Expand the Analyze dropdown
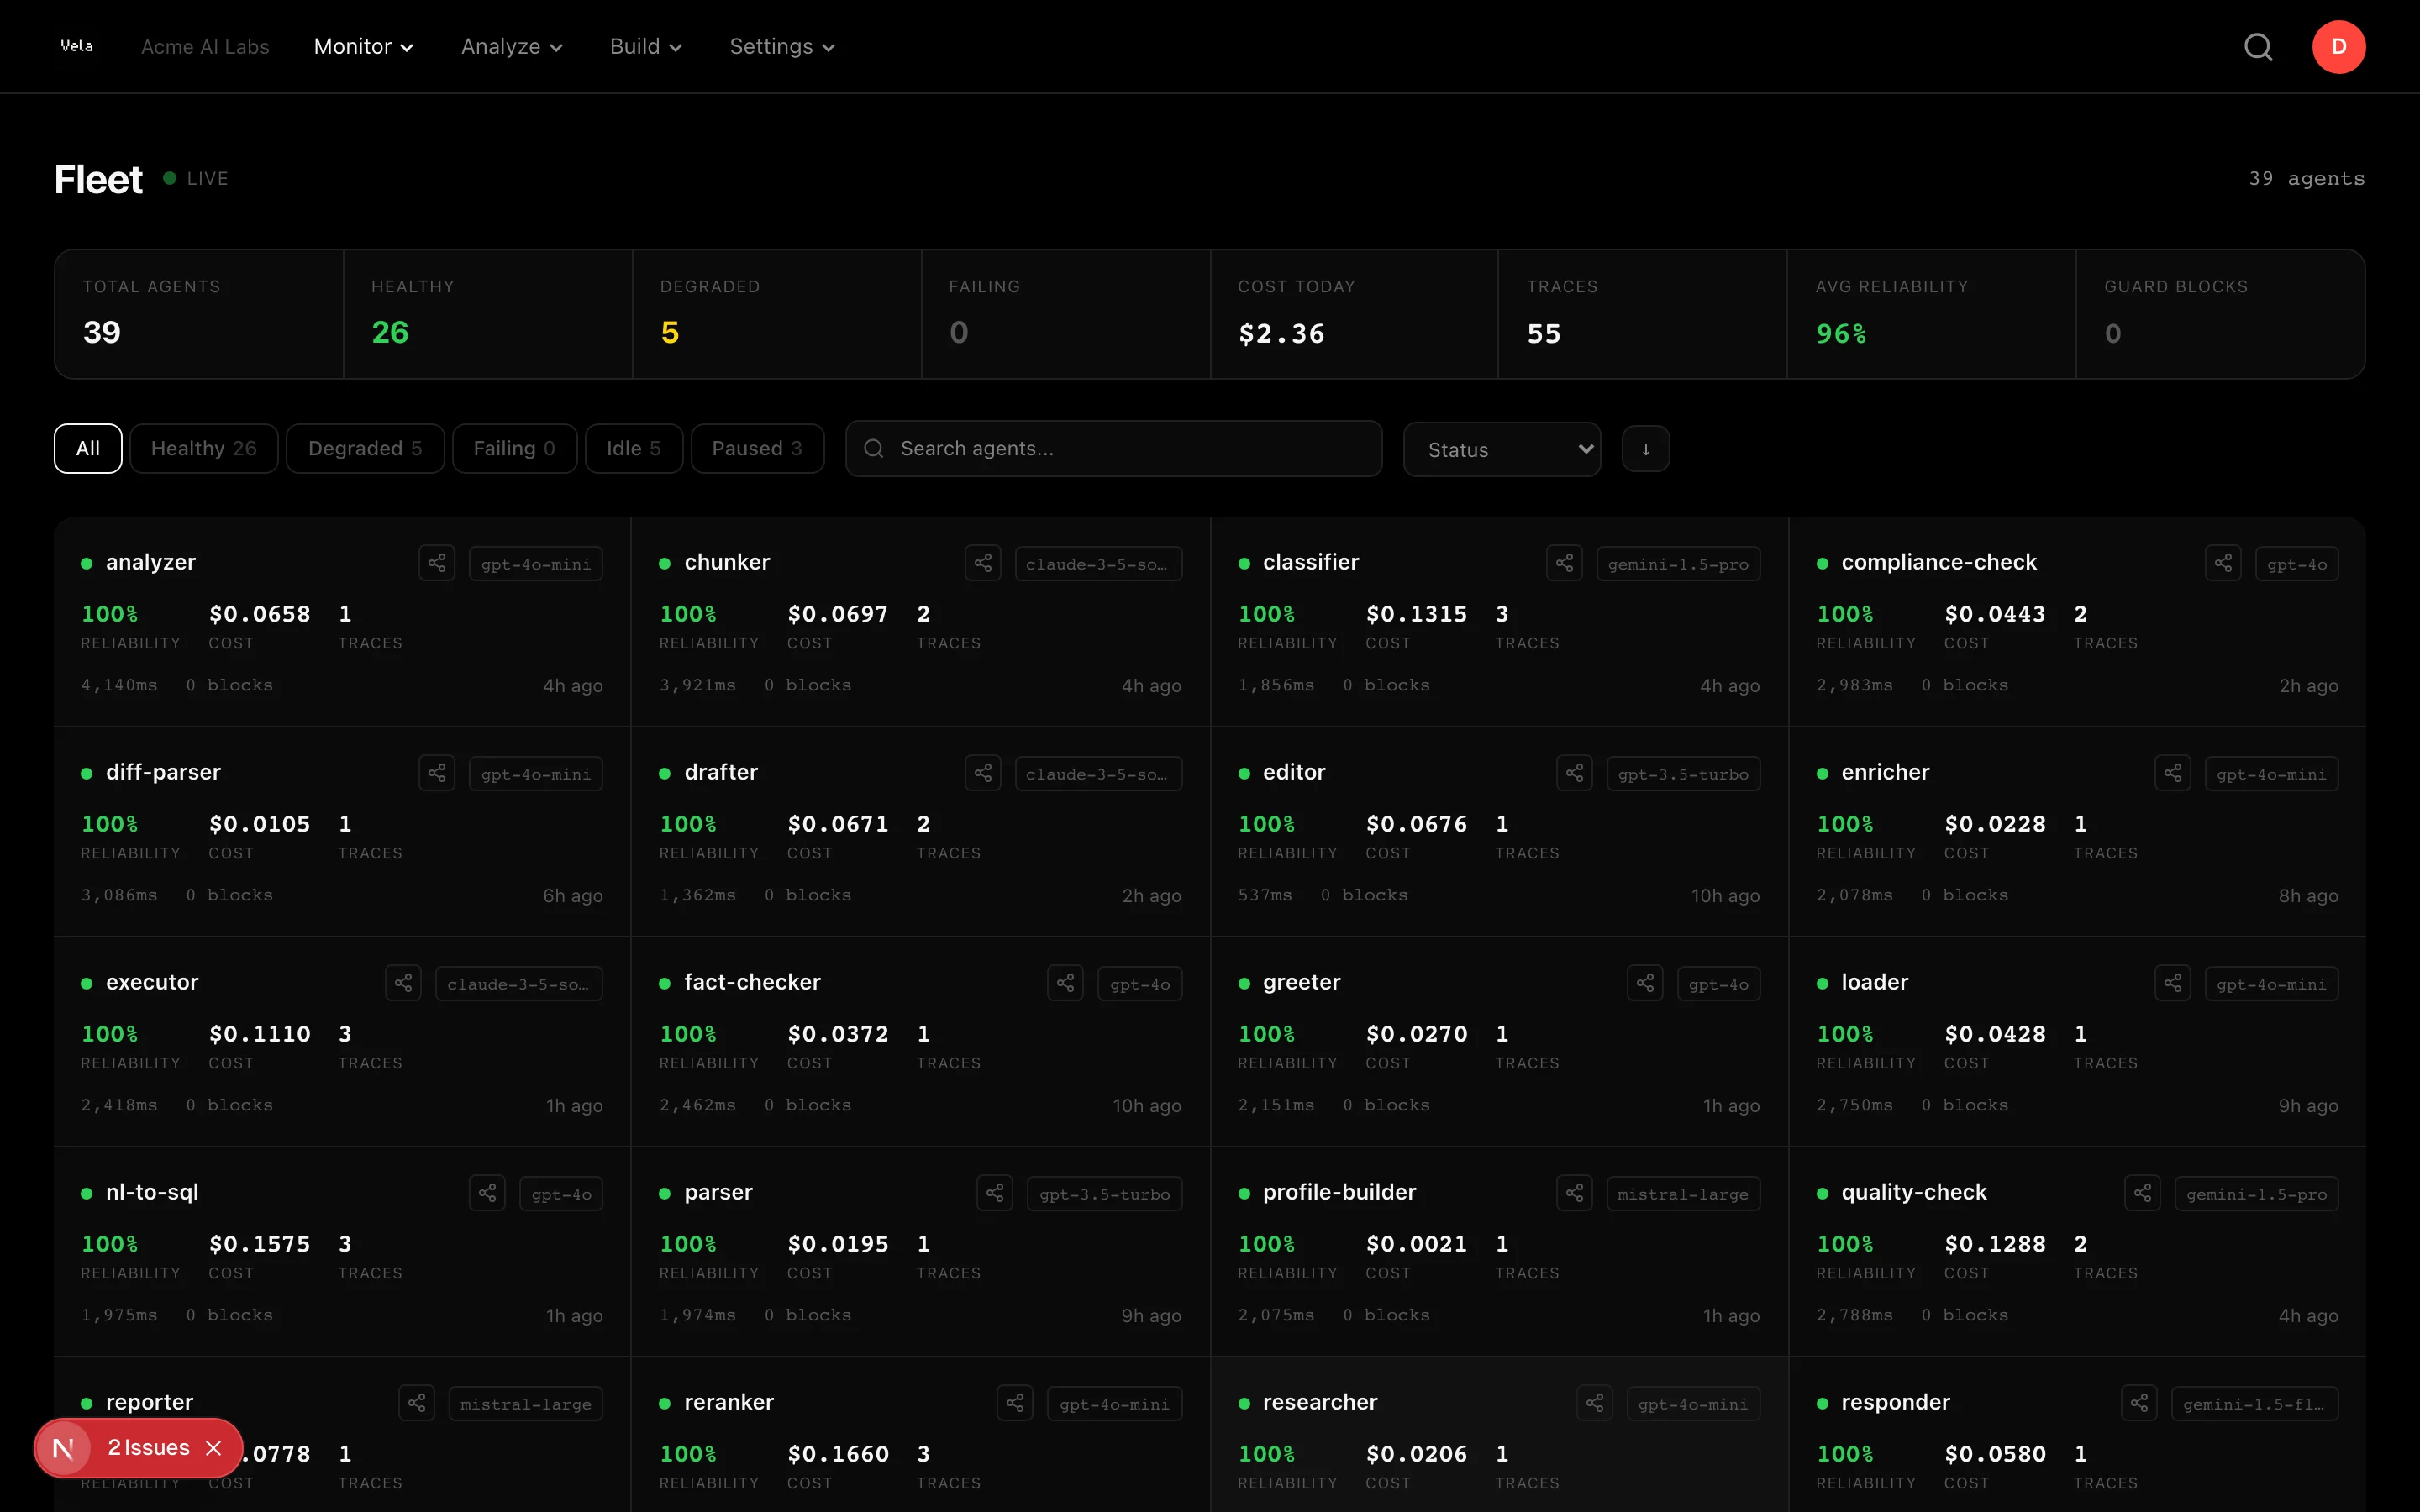The height and width of the screenshot is (1512, 2420). pyautogui.click(x=512, y=46)
